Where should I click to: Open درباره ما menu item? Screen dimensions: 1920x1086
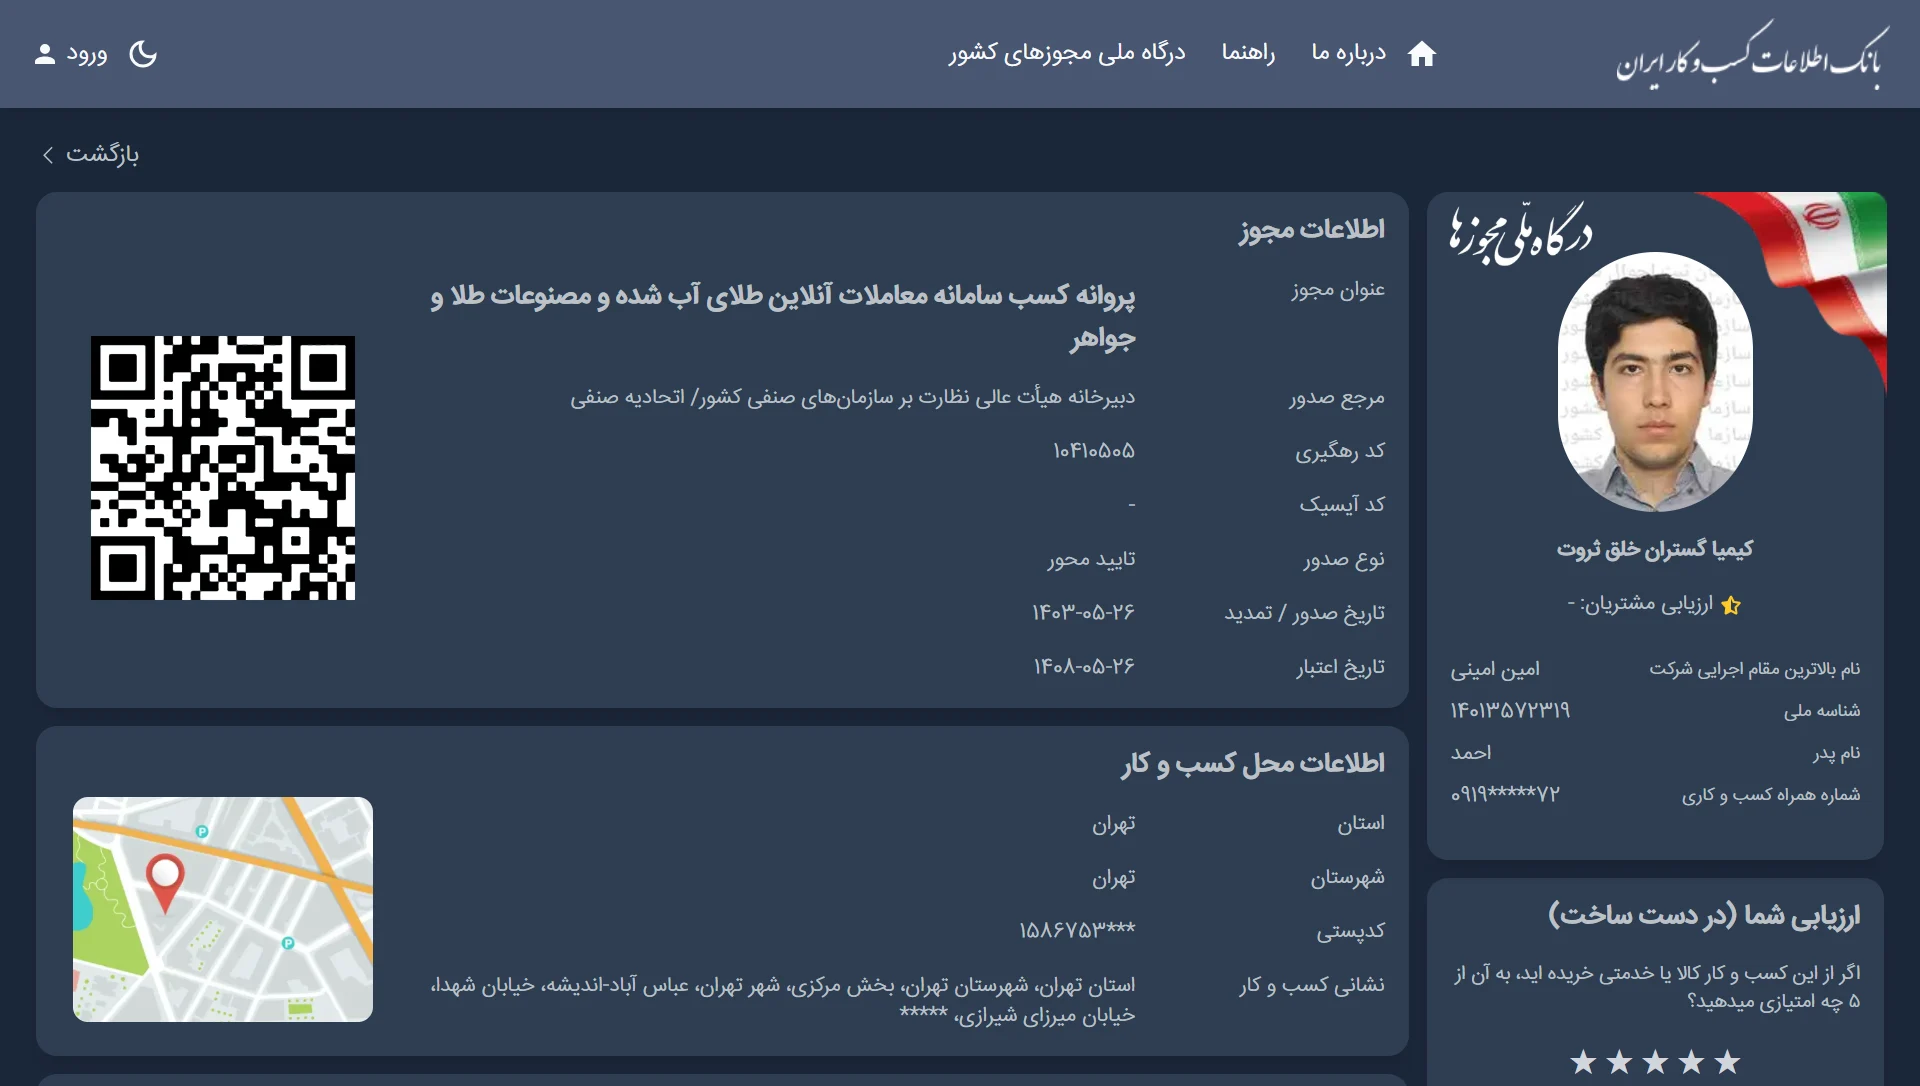pyautogui.click(x=1348, y=53)
